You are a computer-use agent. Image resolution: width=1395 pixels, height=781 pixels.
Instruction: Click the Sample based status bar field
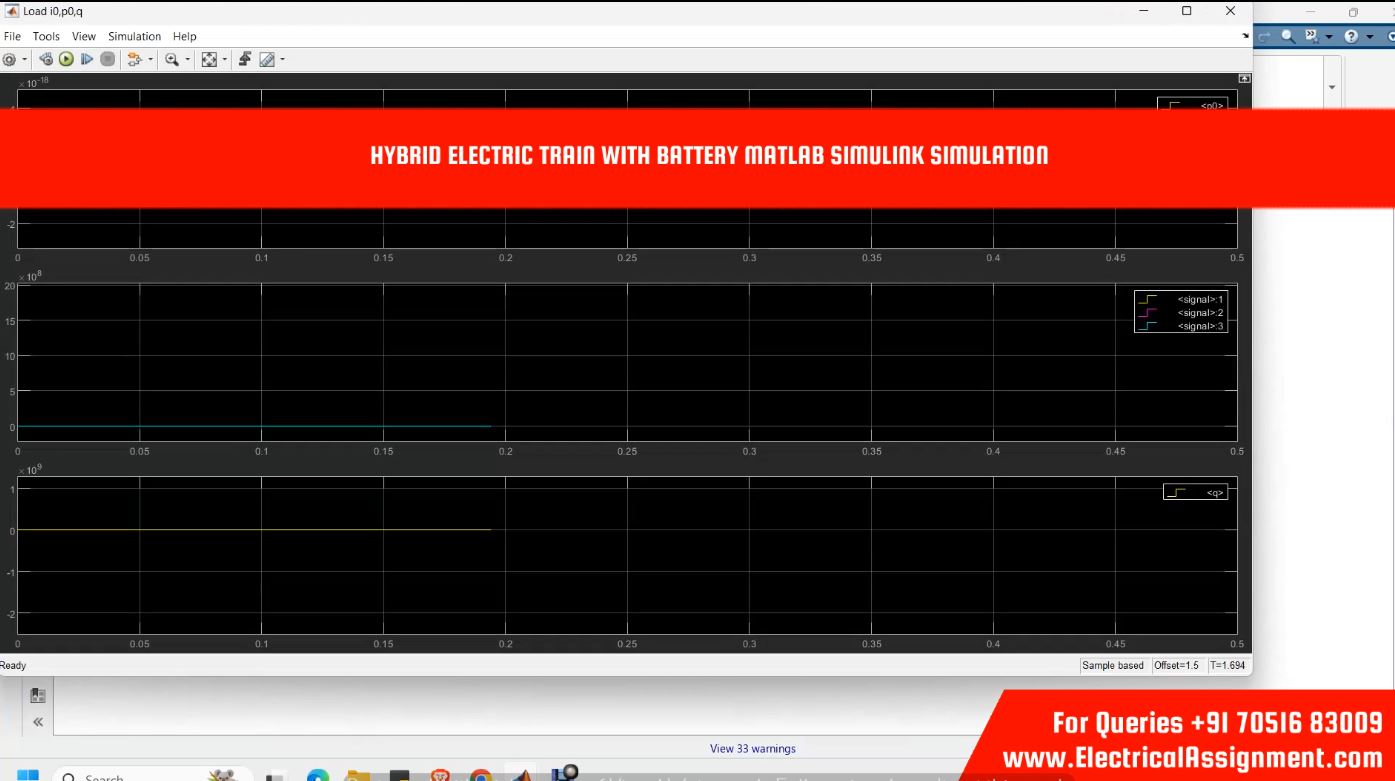(x=1113, y=666)
